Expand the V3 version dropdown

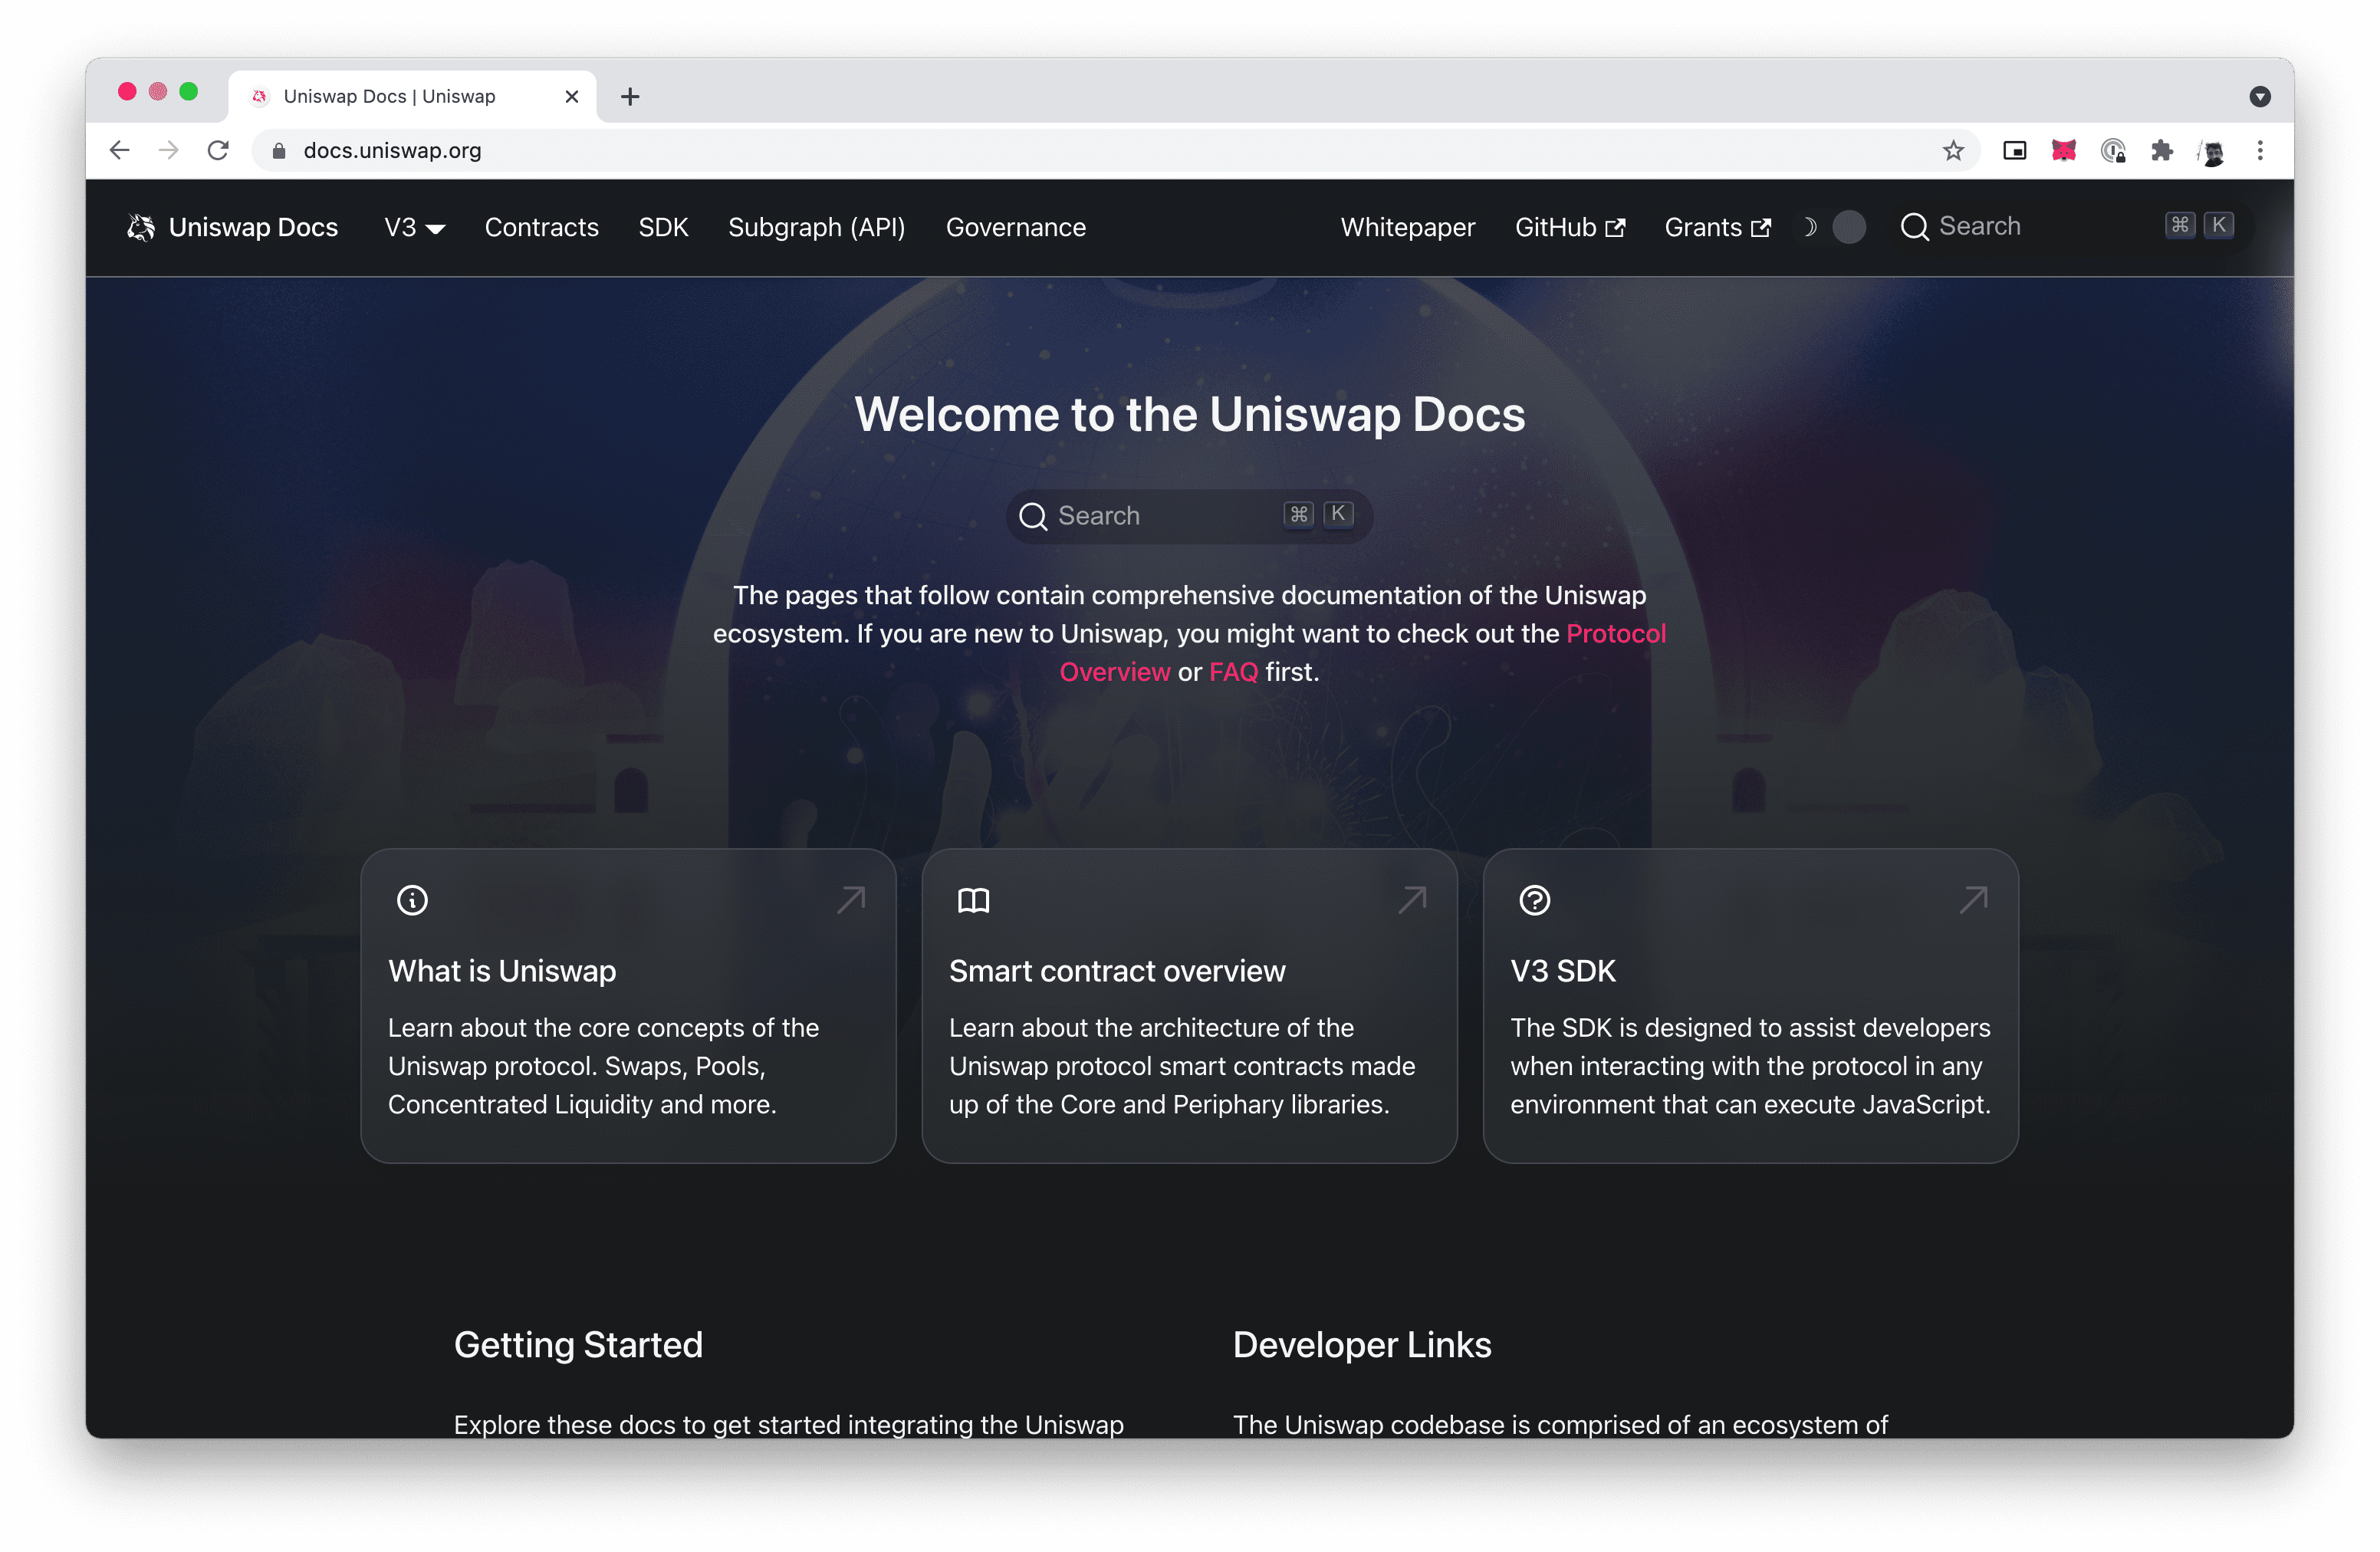tap(414, 228)
